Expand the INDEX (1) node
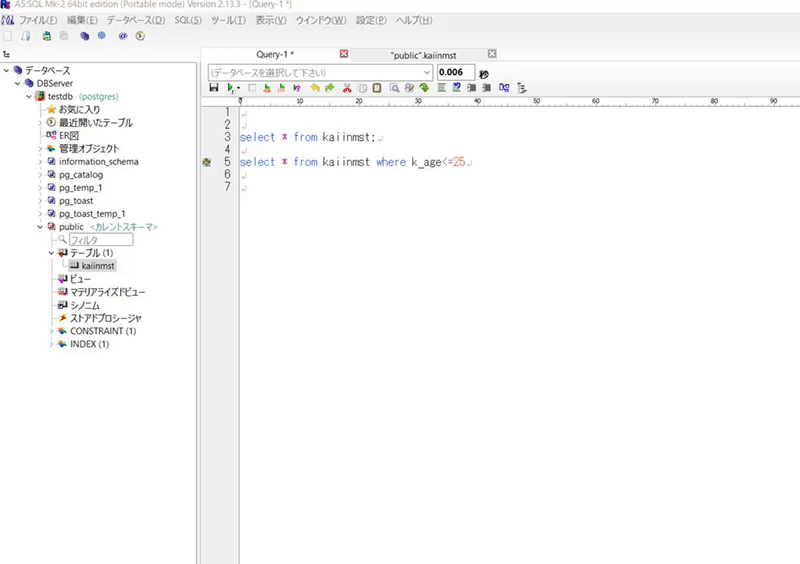This screenshot has width=800, height=564. (51, 344)
